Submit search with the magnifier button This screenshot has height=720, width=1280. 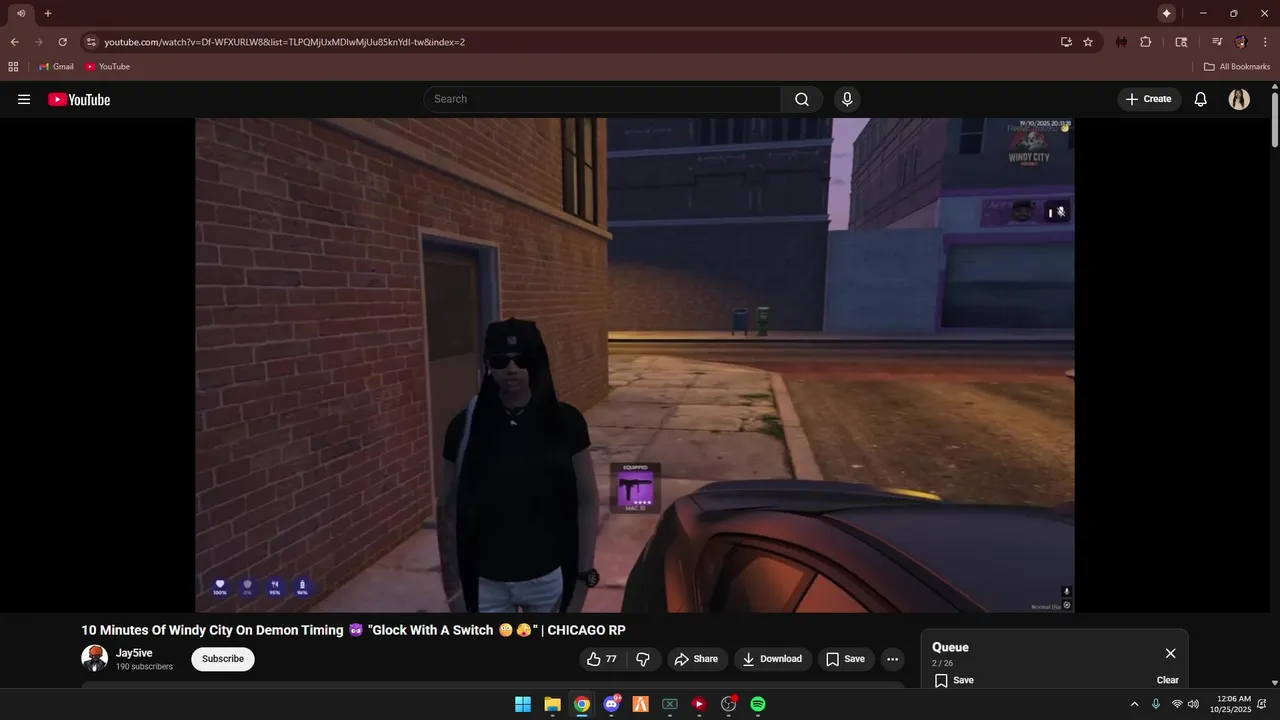[x=802, y=99]
